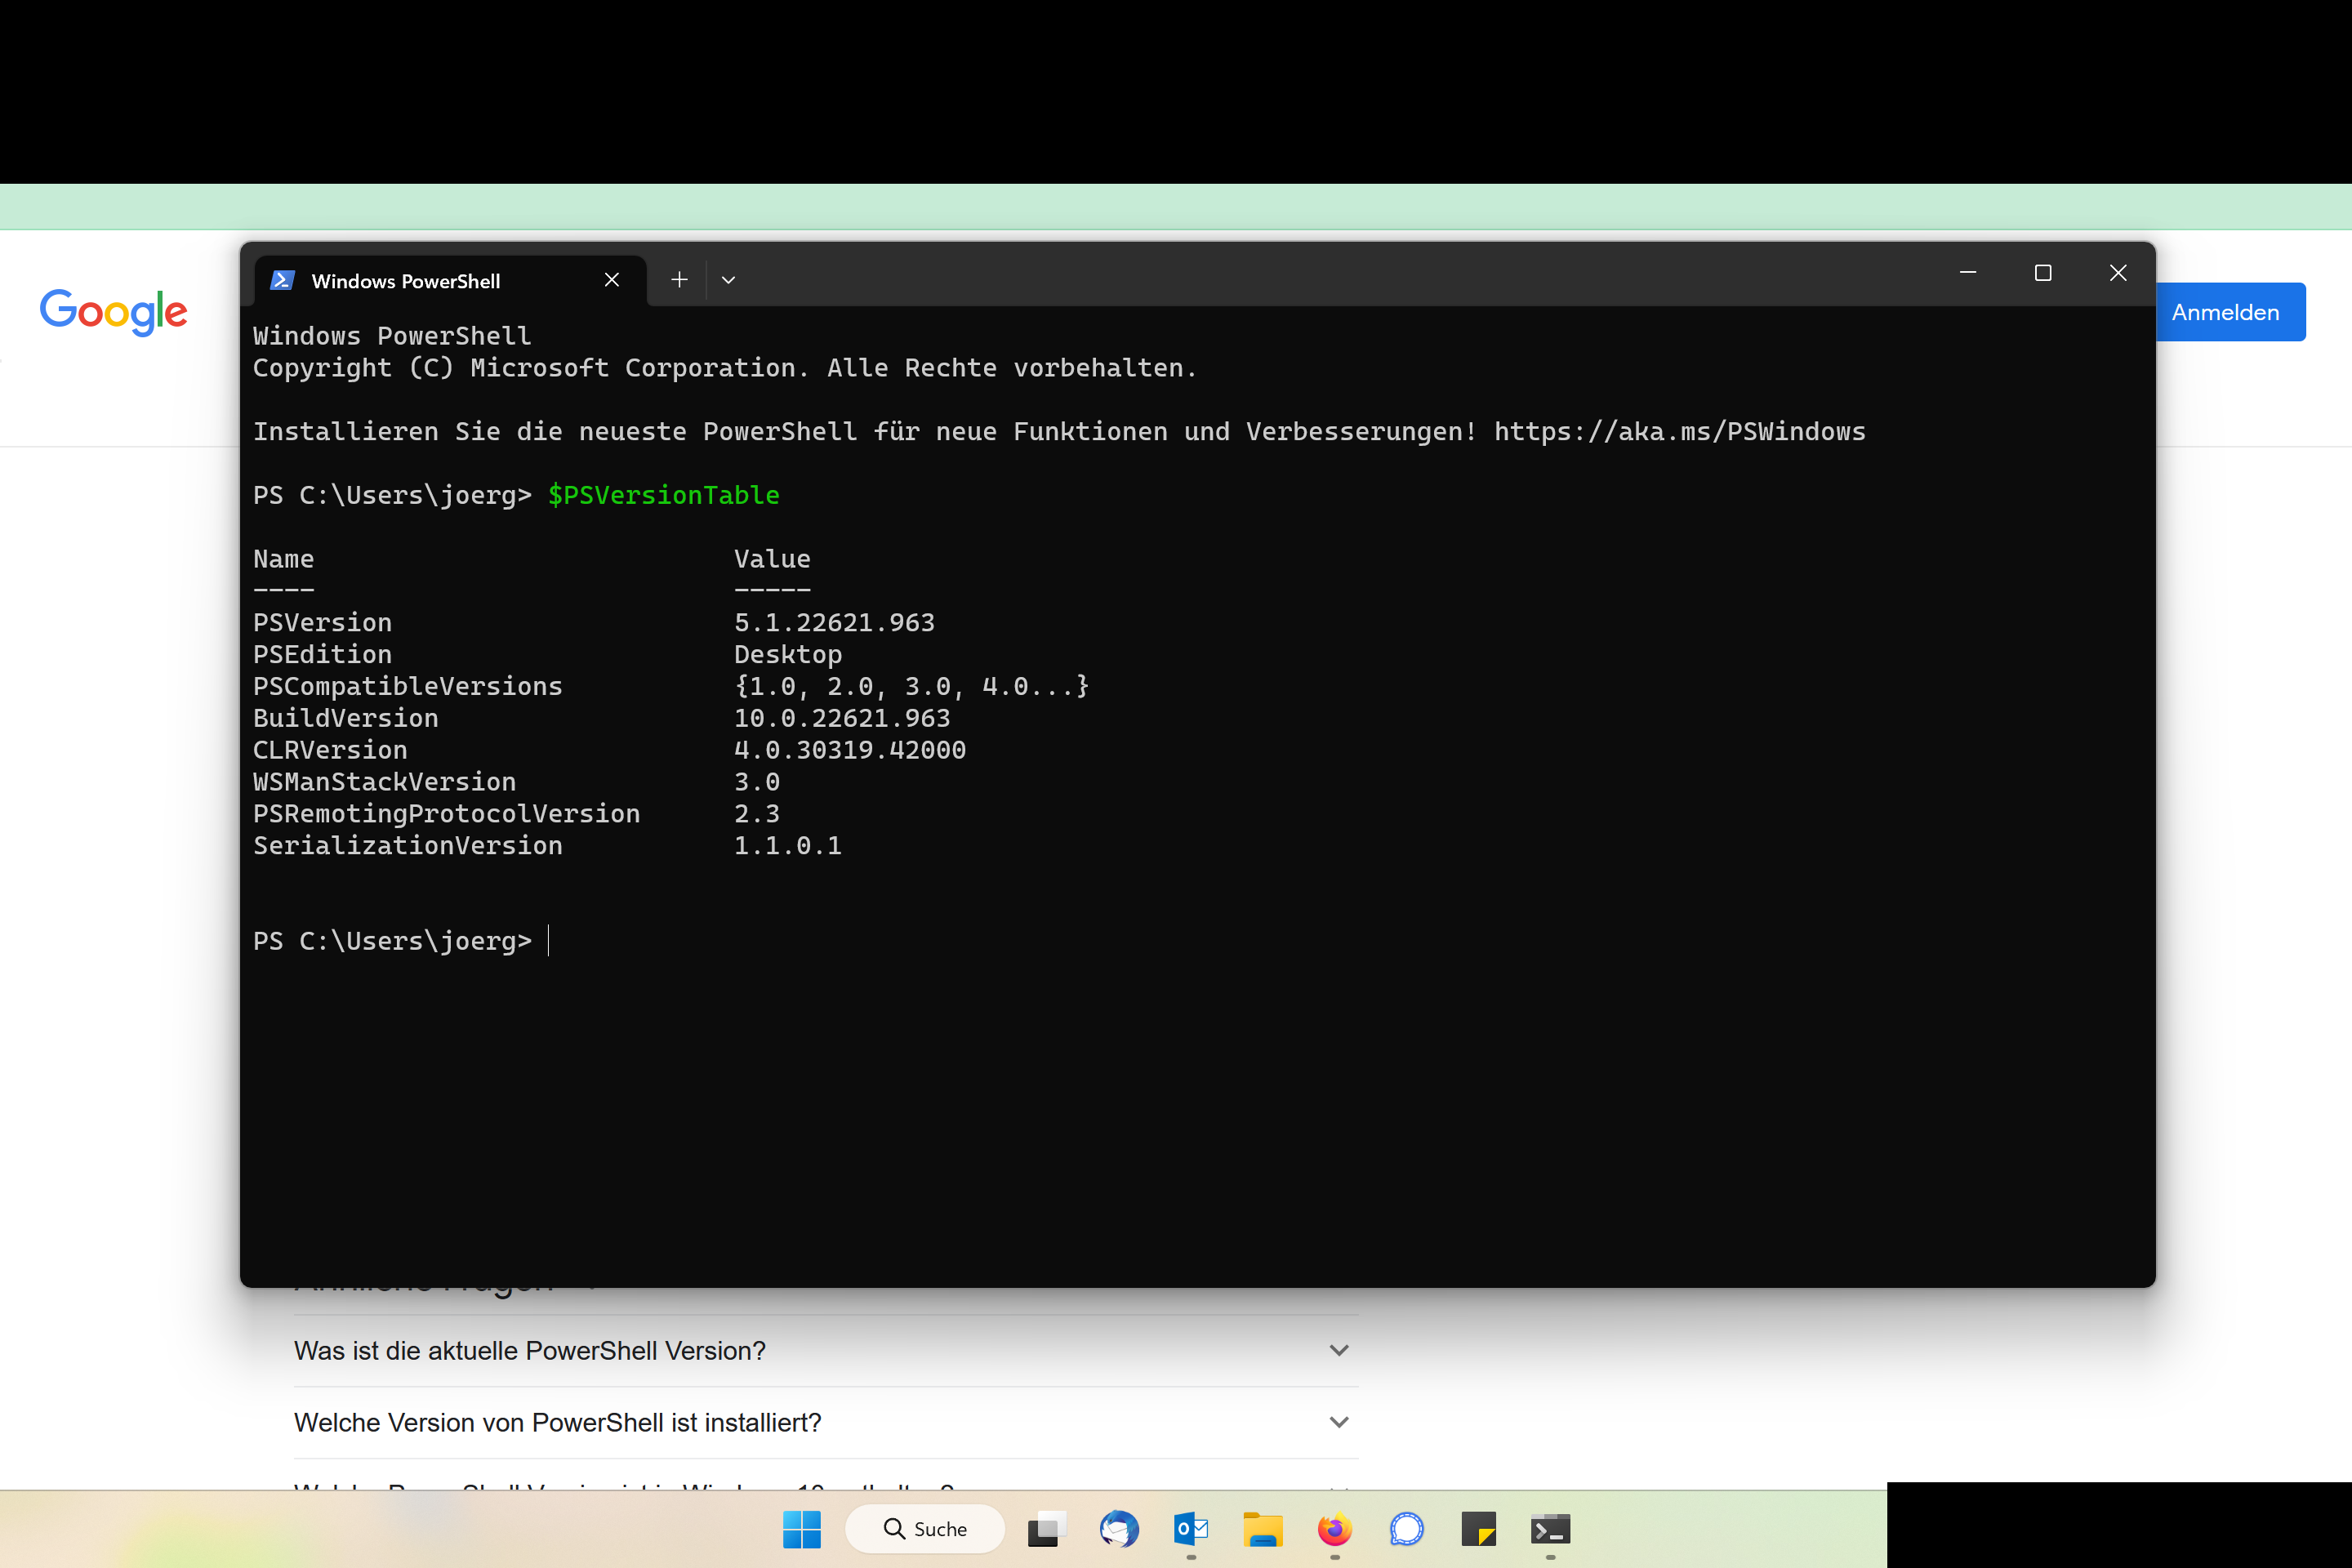Click the Value column header

coord(773,559)
